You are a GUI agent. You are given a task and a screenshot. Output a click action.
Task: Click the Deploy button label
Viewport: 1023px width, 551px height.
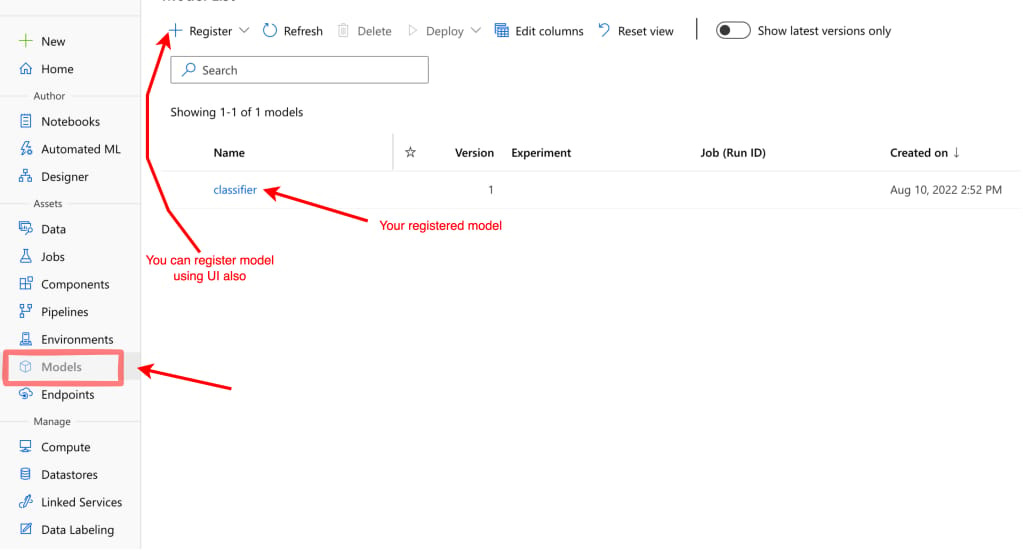[x=444, y=31]
